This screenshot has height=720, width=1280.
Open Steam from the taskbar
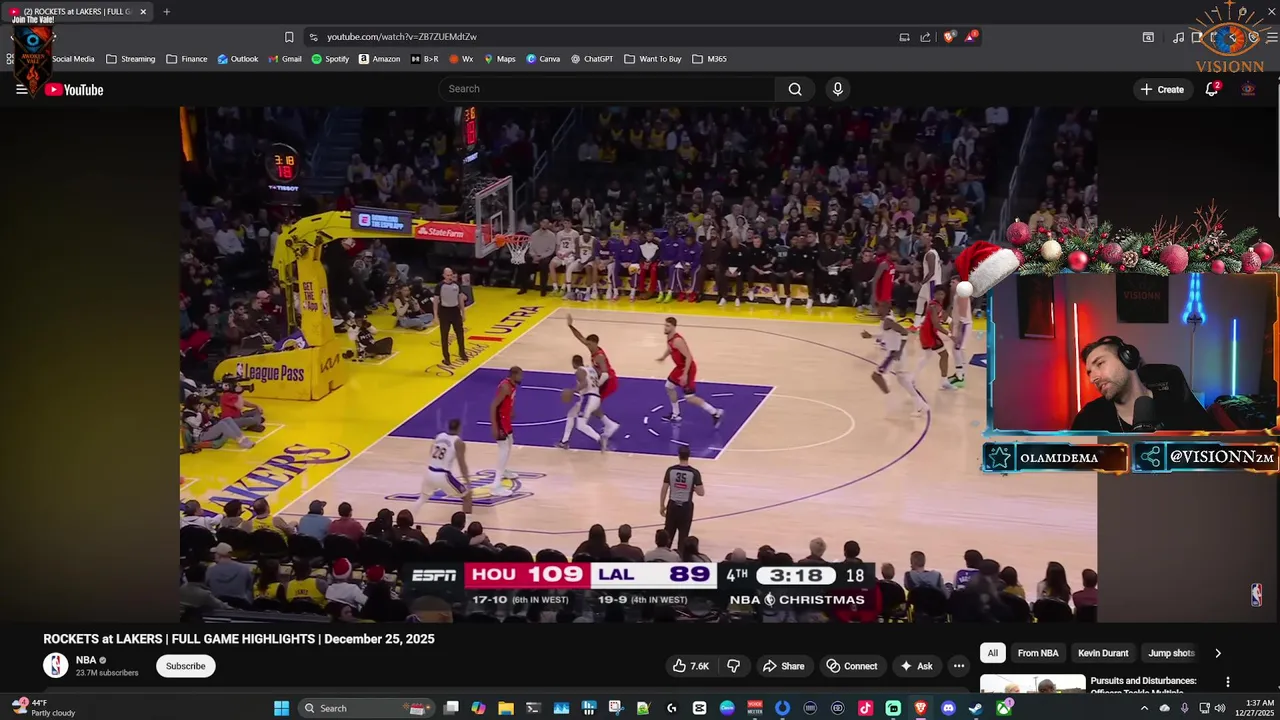pyautogui.click(x=975, y=708)
